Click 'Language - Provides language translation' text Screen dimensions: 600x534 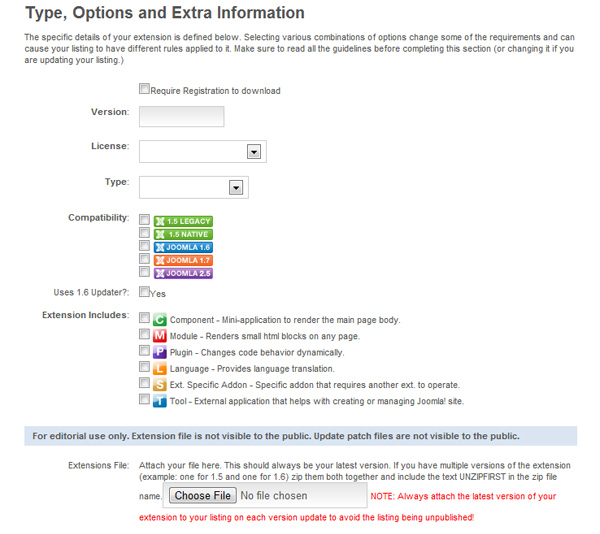click(x=252, y=369)
